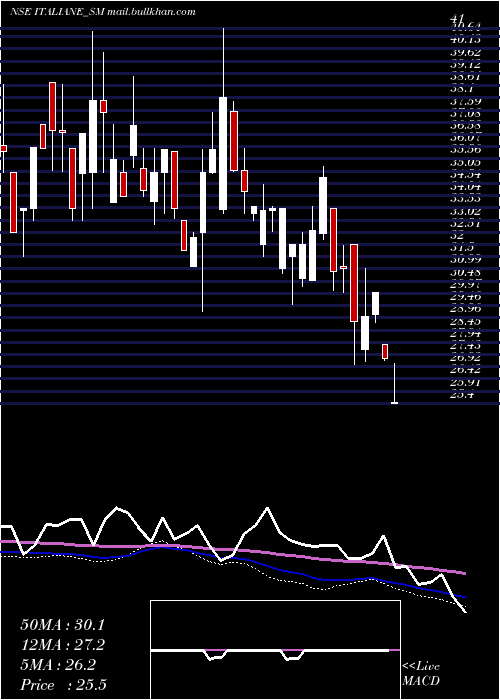Click the 25.91 price axis label
The image size is (500, 700).
(x=466, y=382)
